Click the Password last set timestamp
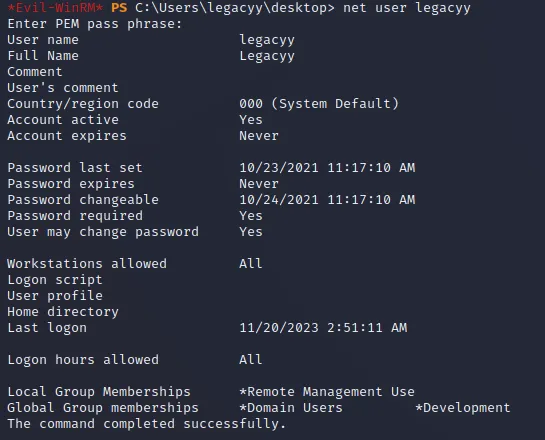 327,168
